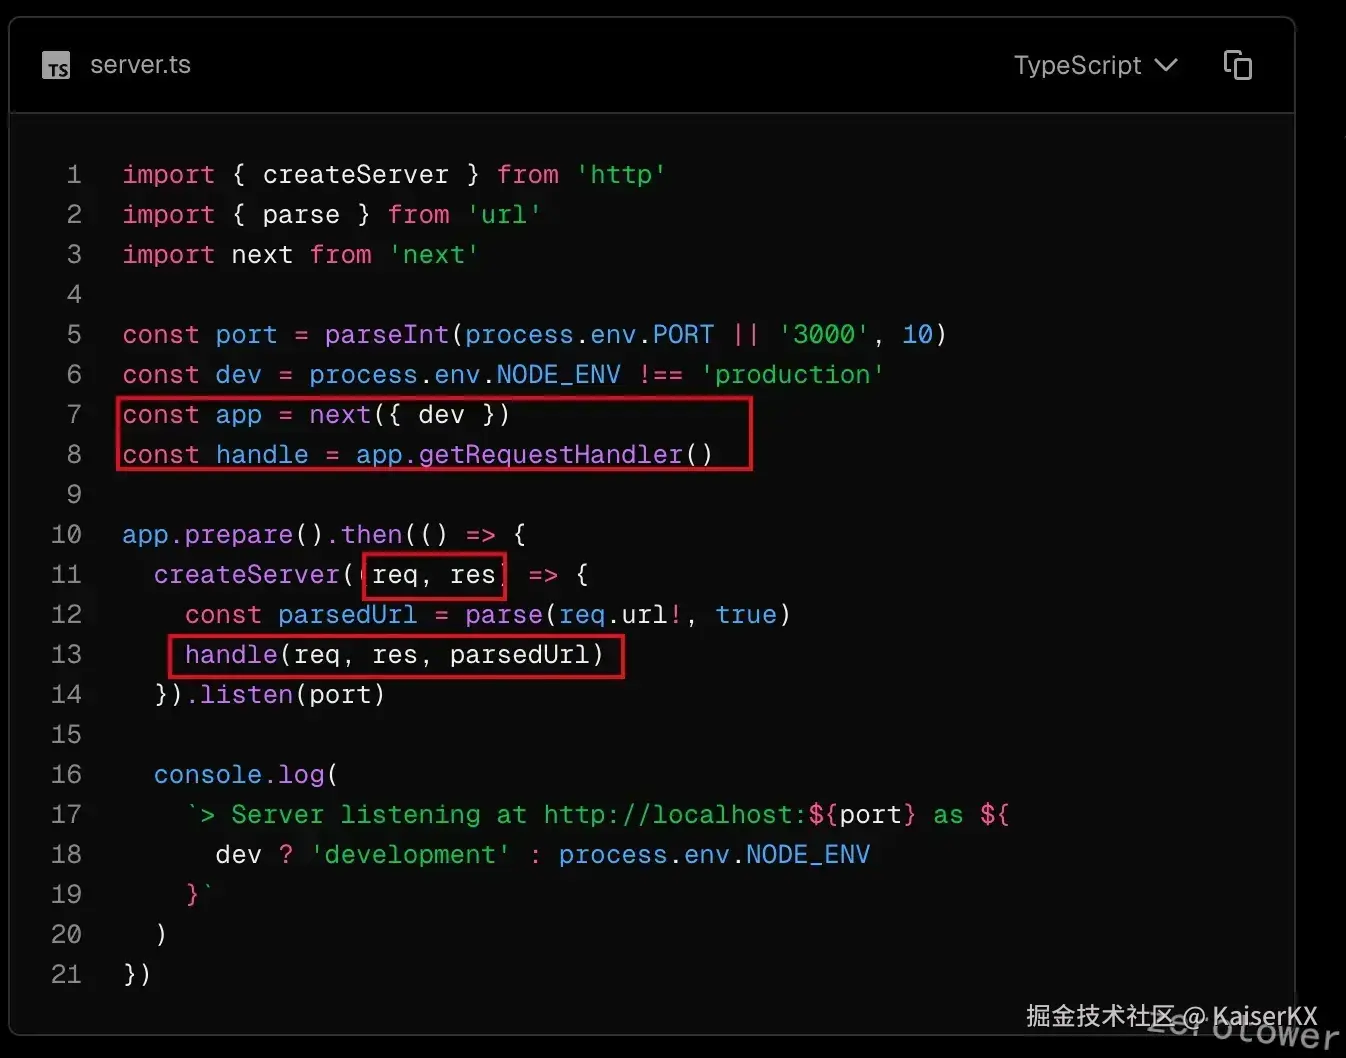Click line number 1
The image size is (1346, 1058).
[74, 175]
